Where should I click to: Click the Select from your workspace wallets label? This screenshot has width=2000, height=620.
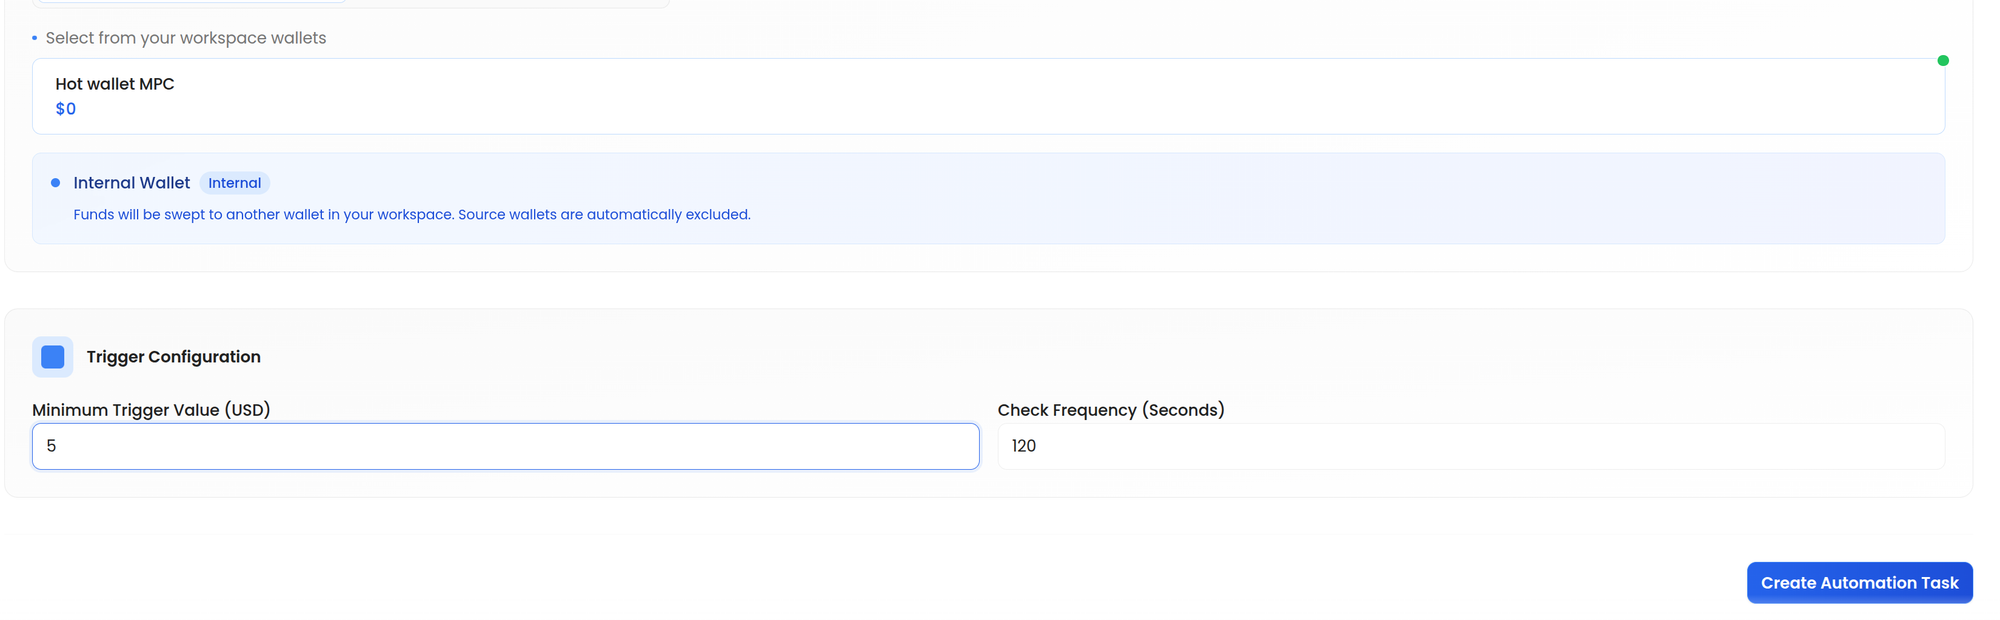coord(186,38)
